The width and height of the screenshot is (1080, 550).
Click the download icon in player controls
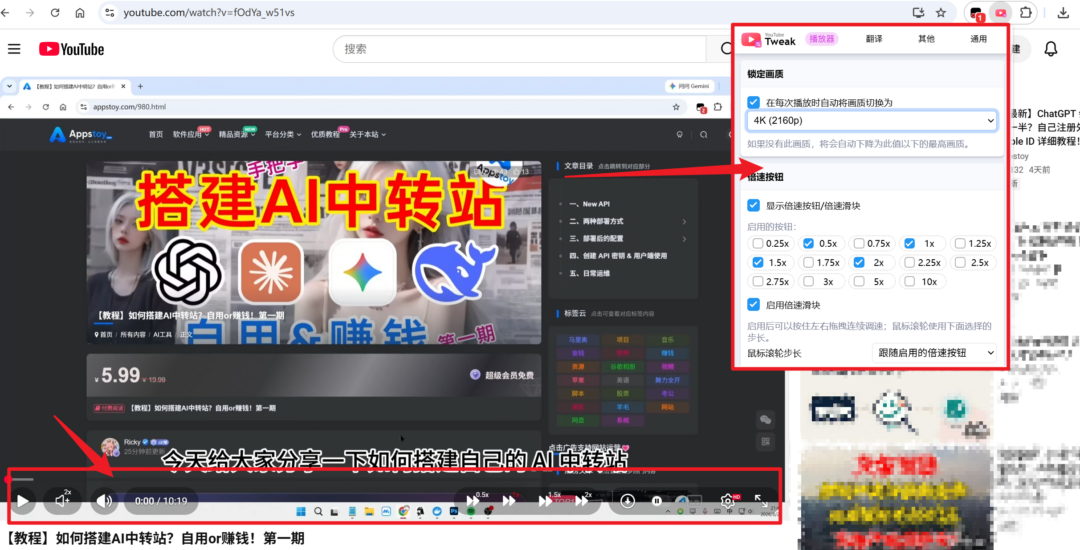[627, 501]
